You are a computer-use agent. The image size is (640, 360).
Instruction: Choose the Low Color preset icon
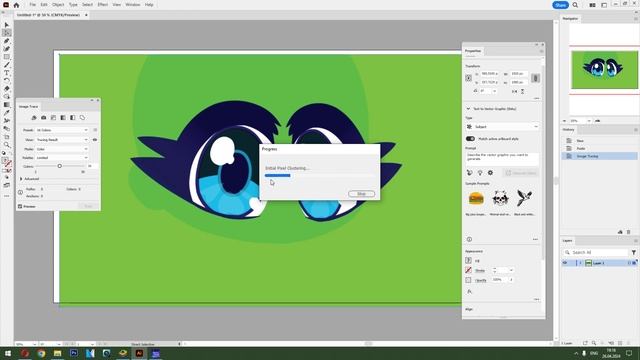click(x=53, y=118)
